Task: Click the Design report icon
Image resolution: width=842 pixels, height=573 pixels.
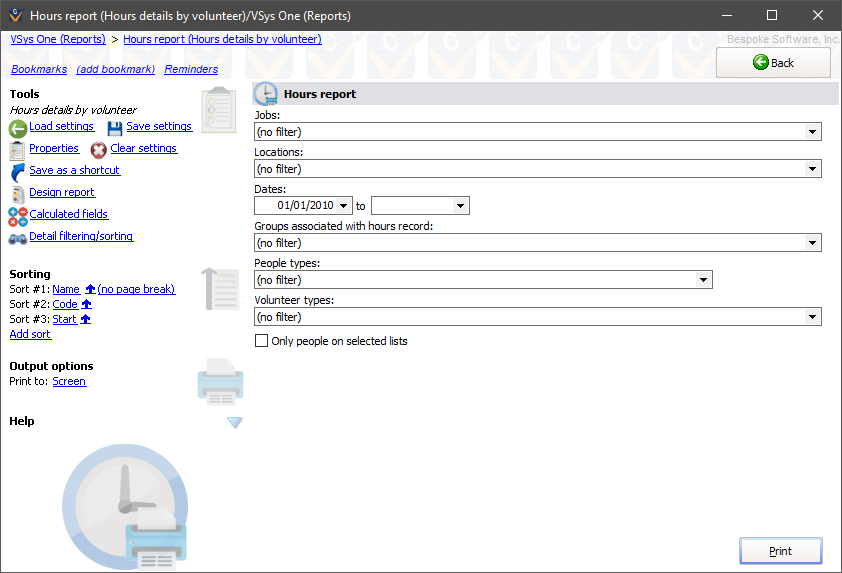Action: (18, 193)
